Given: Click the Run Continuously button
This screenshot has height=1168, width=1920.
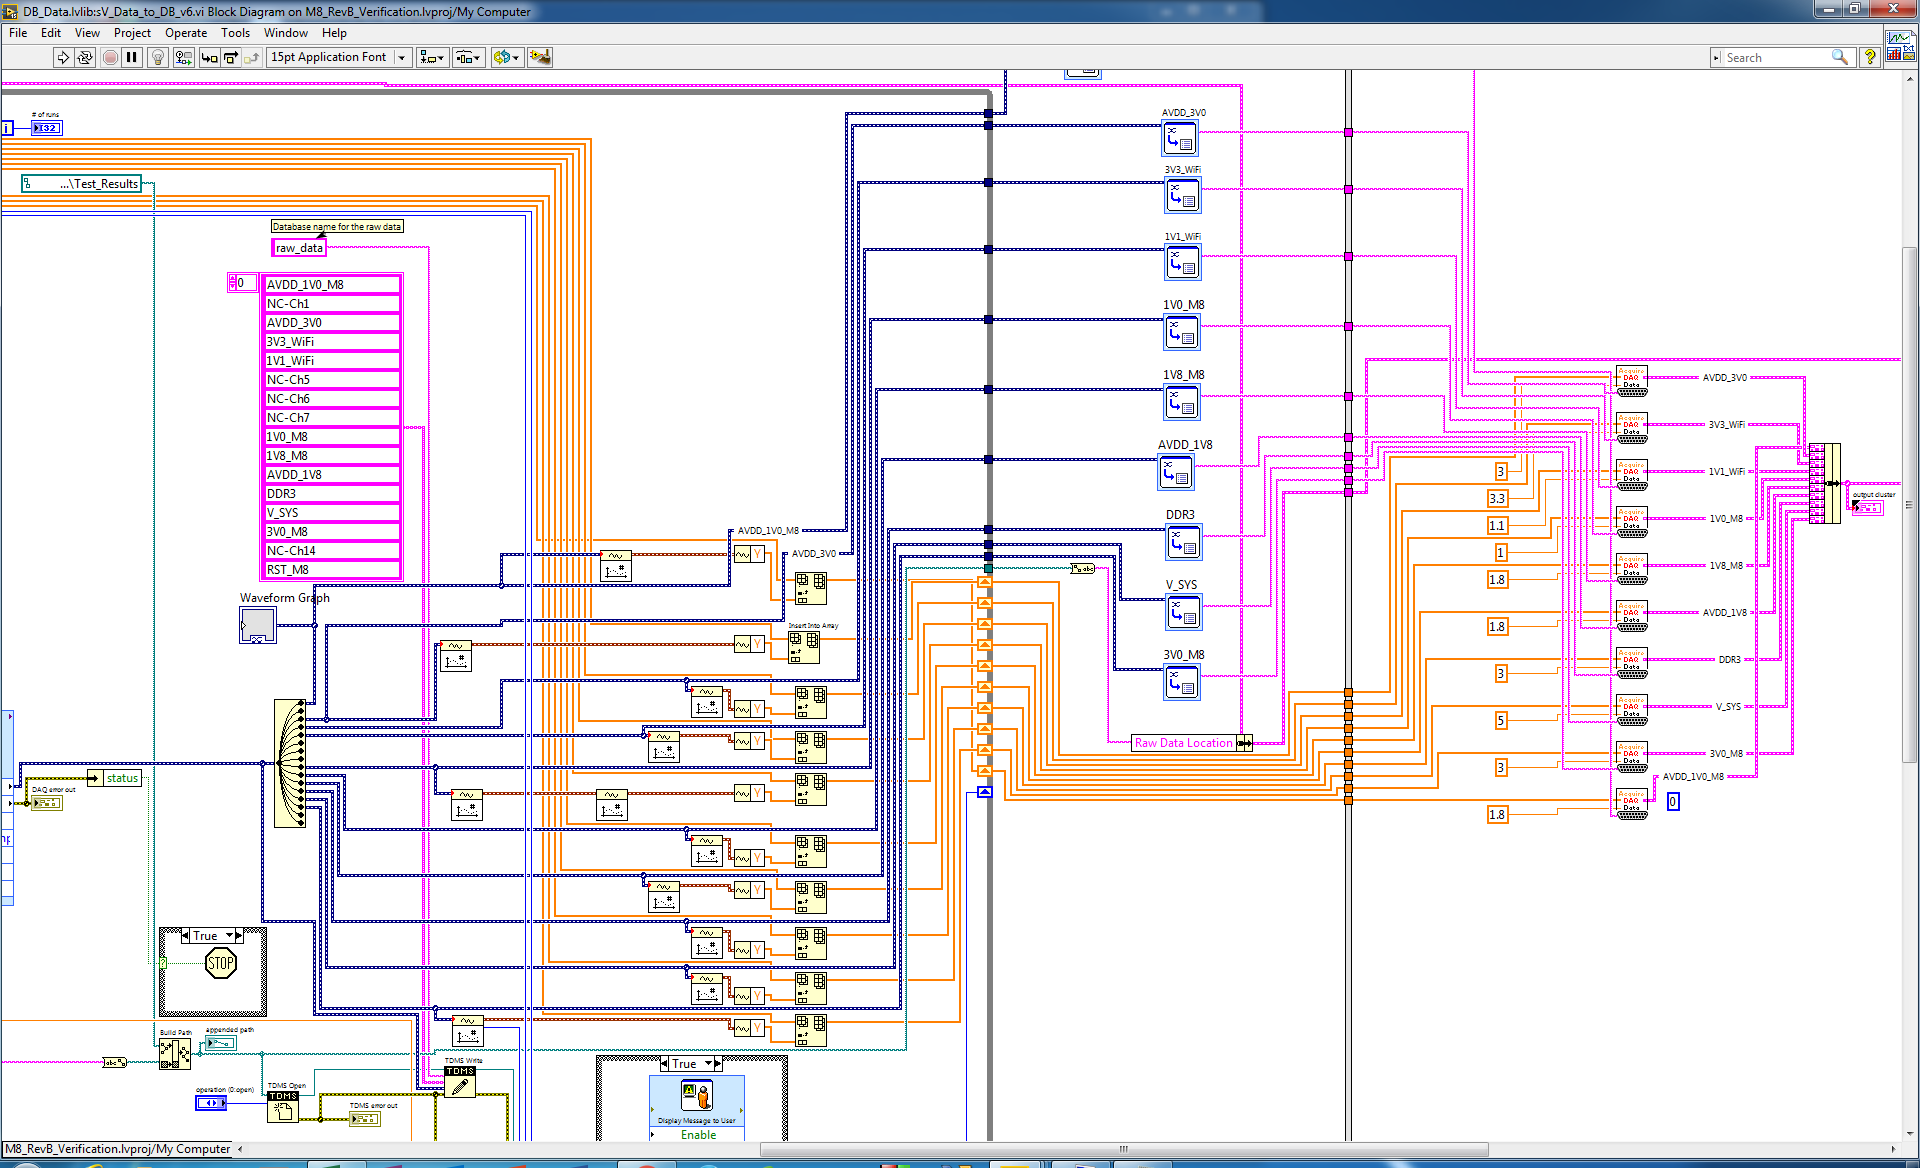Looking at the screenshot, I should [x=85, y=58].
